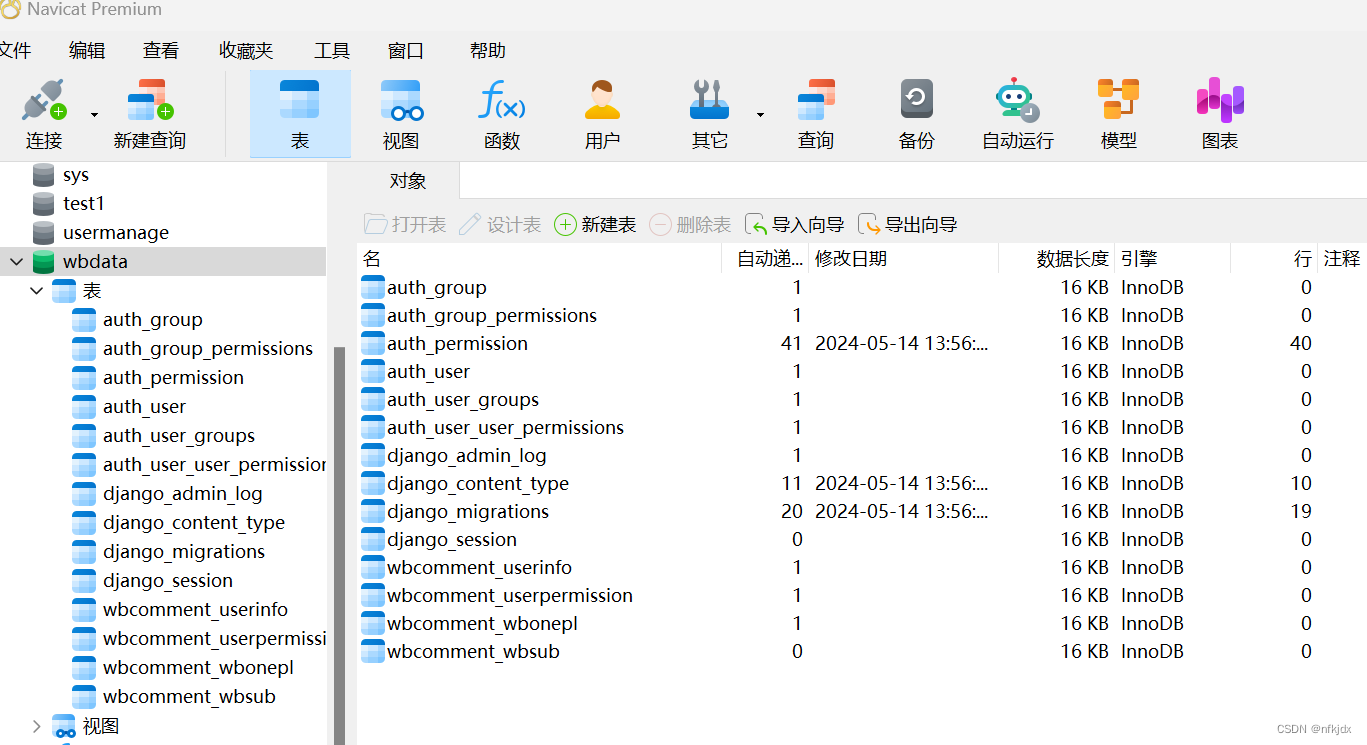
Task: Select auth_group_permissions row in object list
Action: pyautogui.click(x=862, y=316)
